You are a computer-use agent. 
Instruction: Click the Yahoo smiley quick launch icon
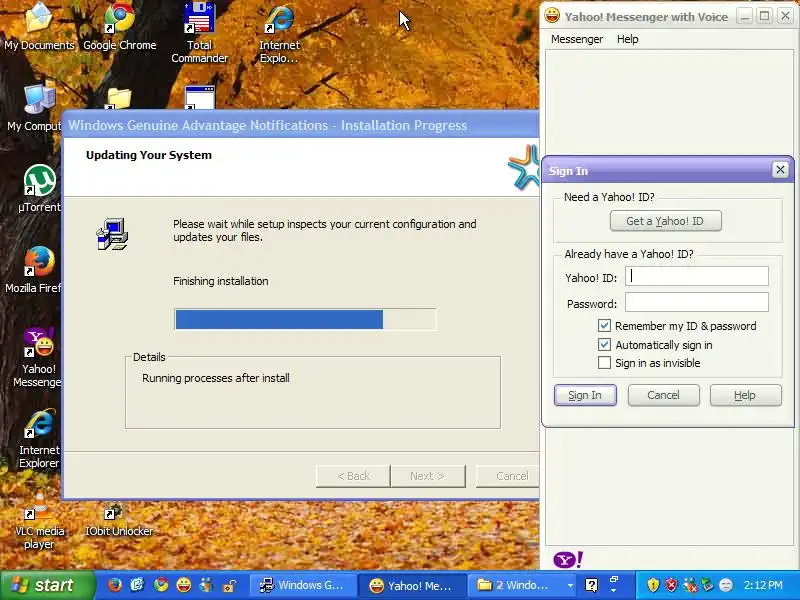(x=184, y=585)
